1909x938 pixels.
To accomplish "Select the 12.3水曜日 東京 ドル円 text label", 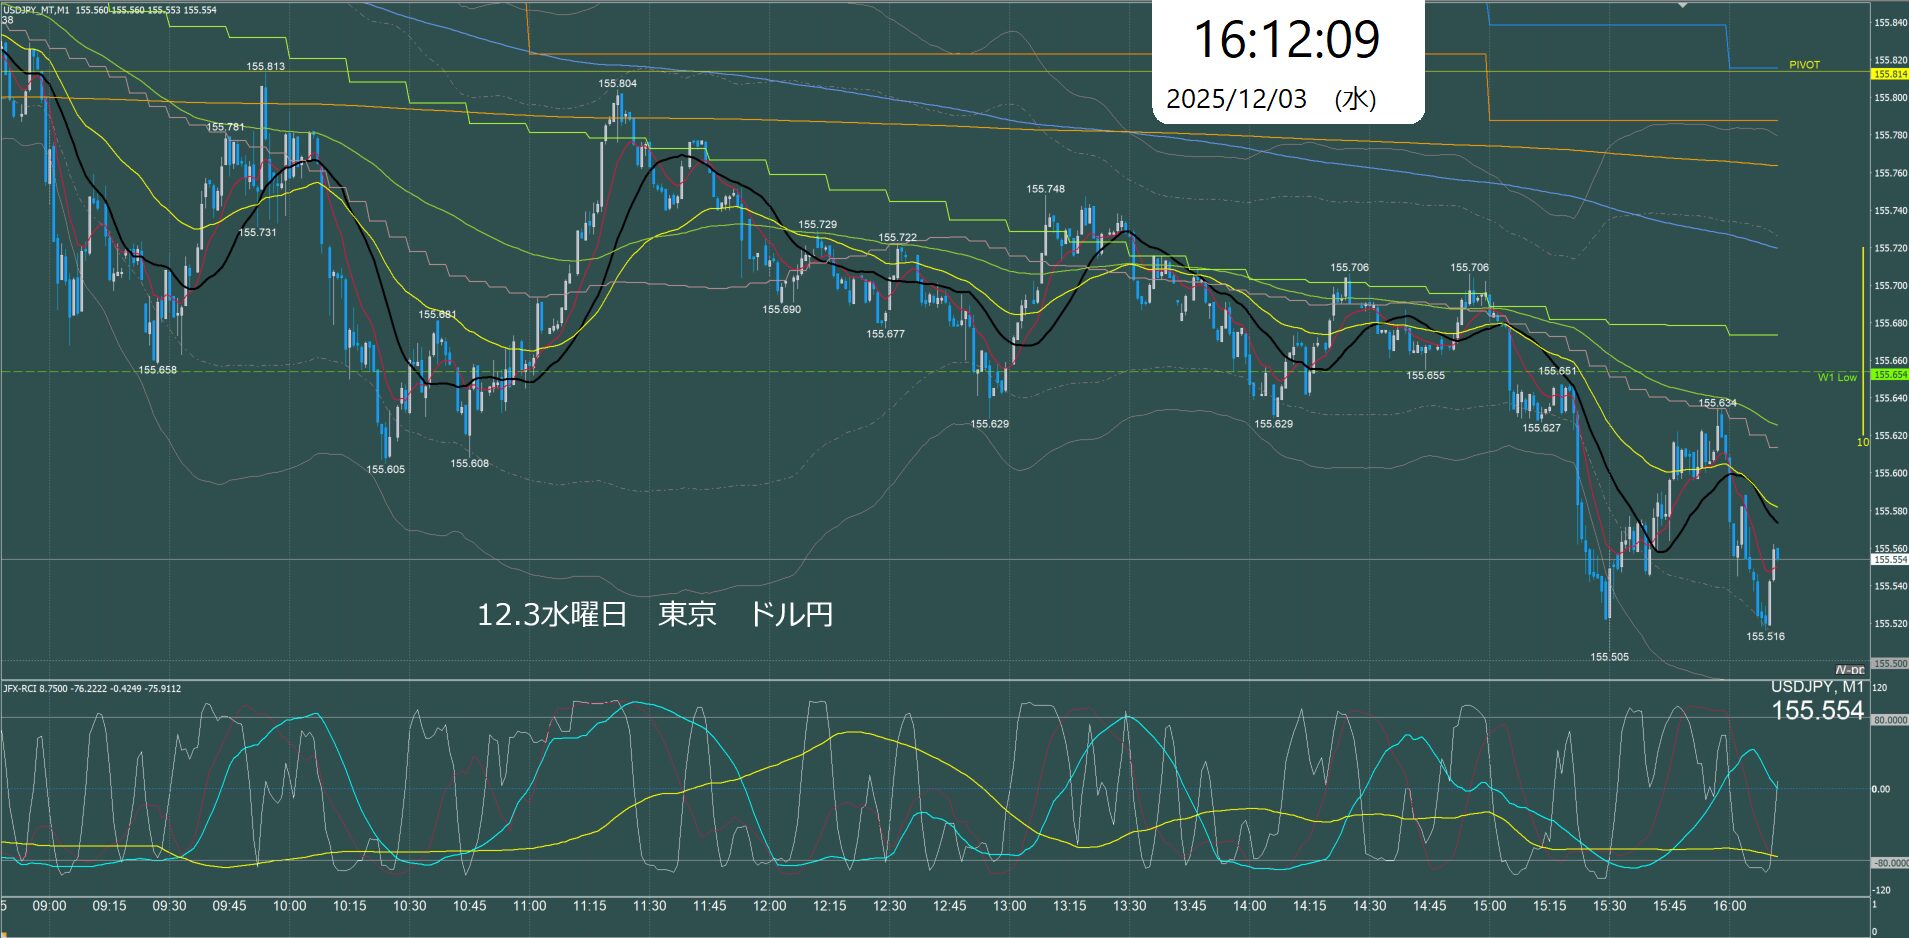I will point(655,614).
